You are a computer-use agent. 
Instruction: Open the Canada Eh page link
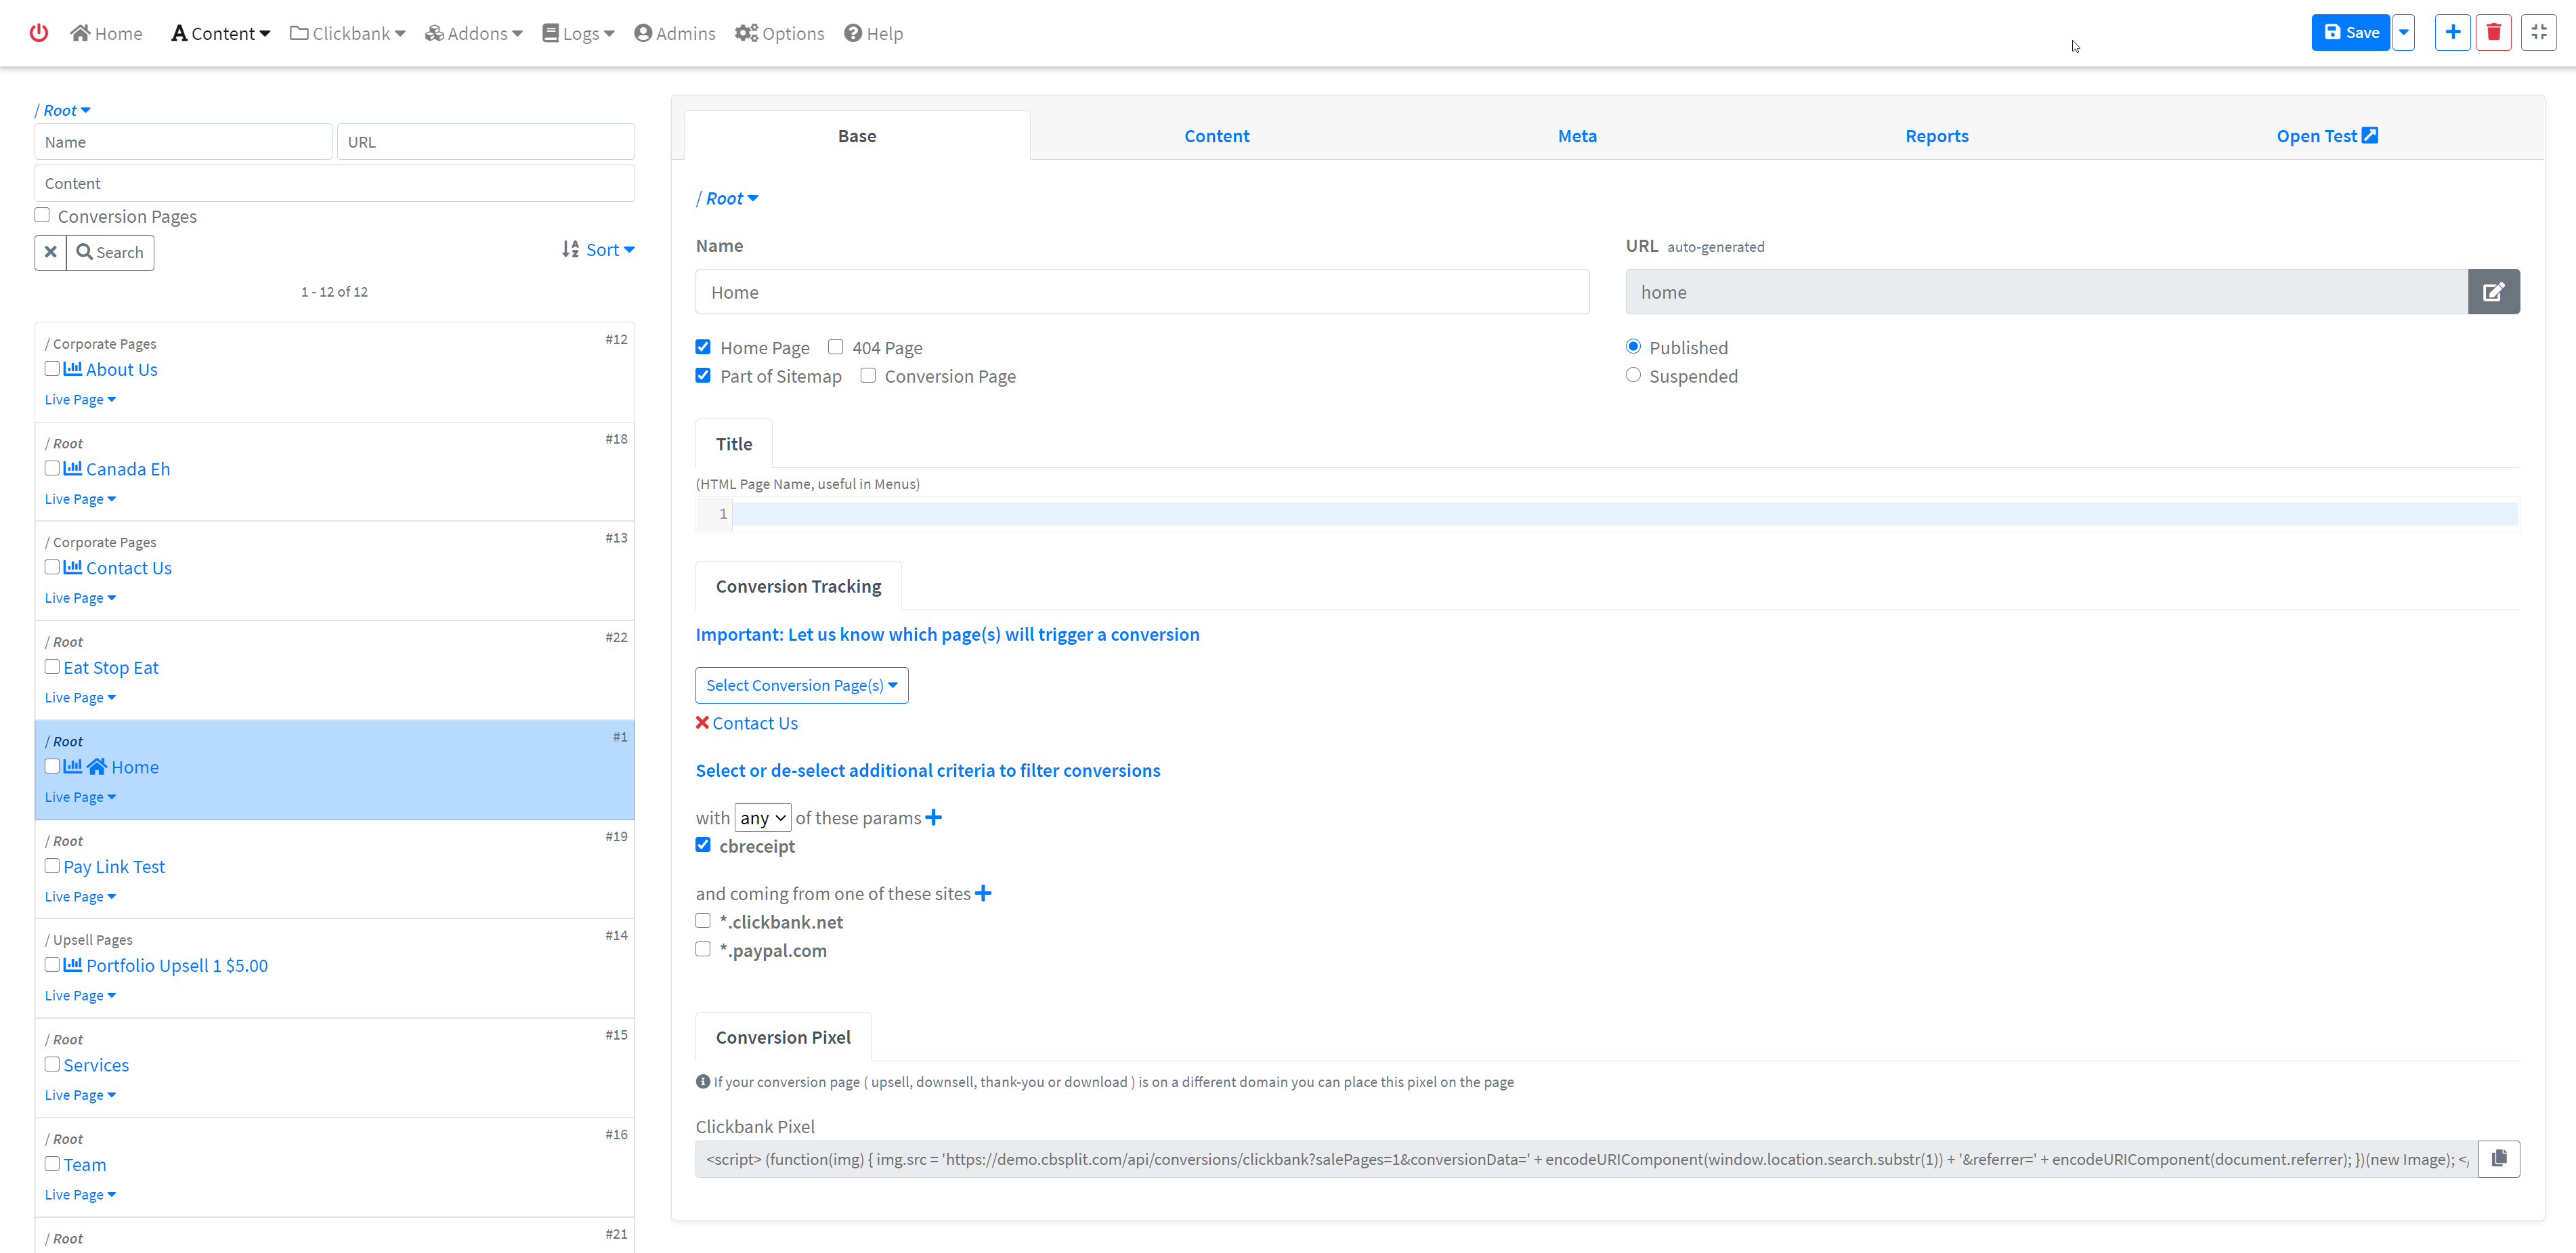point(128,469)
